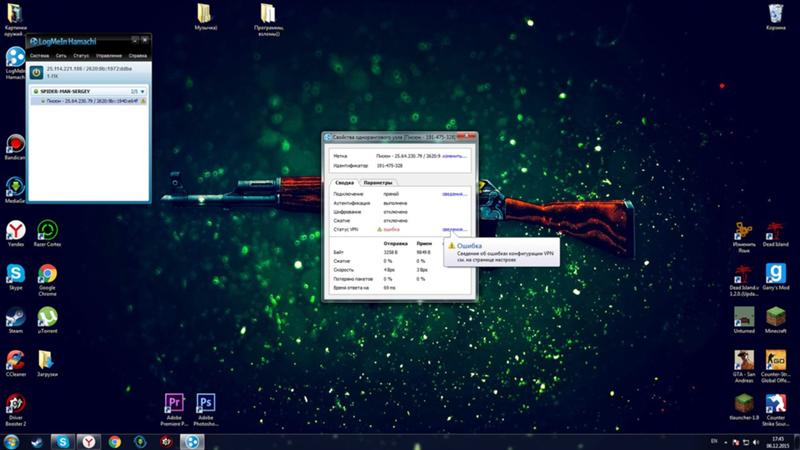The image size is (800, 450).
Task: Open the Driver Booster 2 desktop icon
Action: point(16,410)
